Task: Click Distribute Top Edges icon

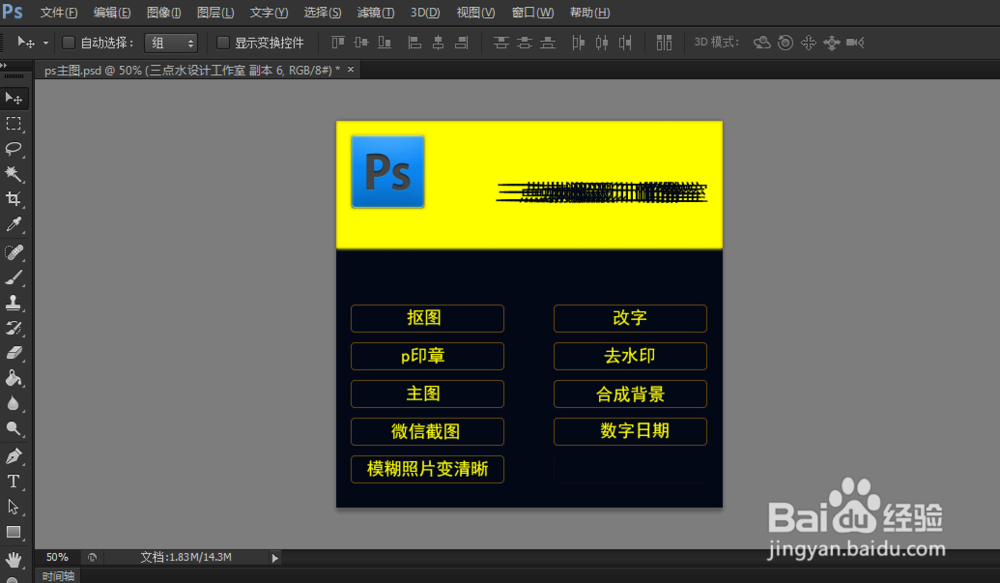Action: tap(501, 43)
